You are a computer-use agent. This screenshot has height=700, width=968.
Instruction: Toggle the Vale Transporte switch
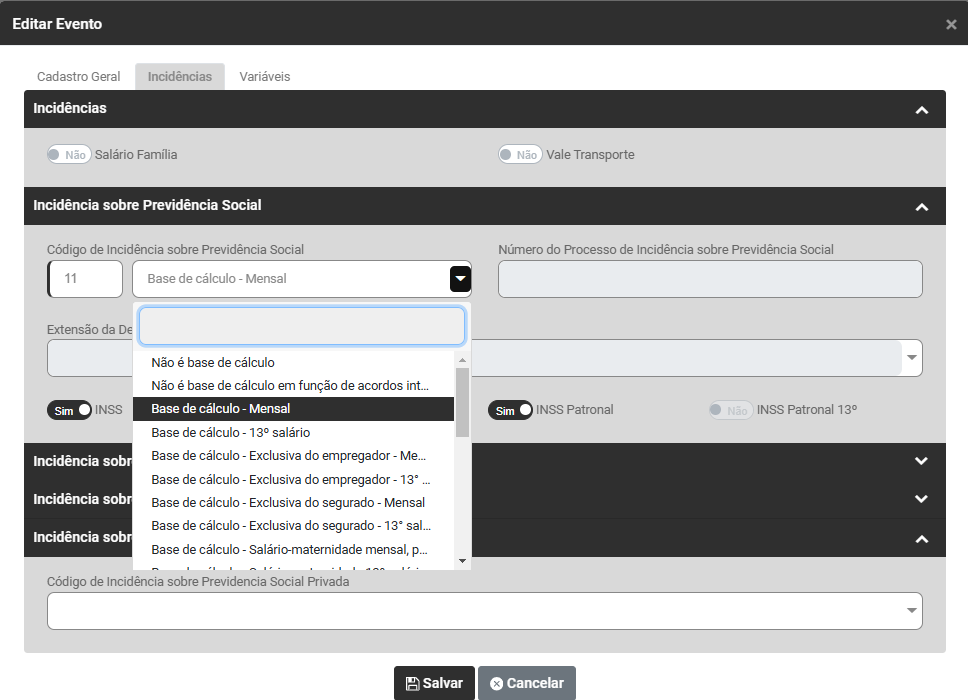[520, 154]
